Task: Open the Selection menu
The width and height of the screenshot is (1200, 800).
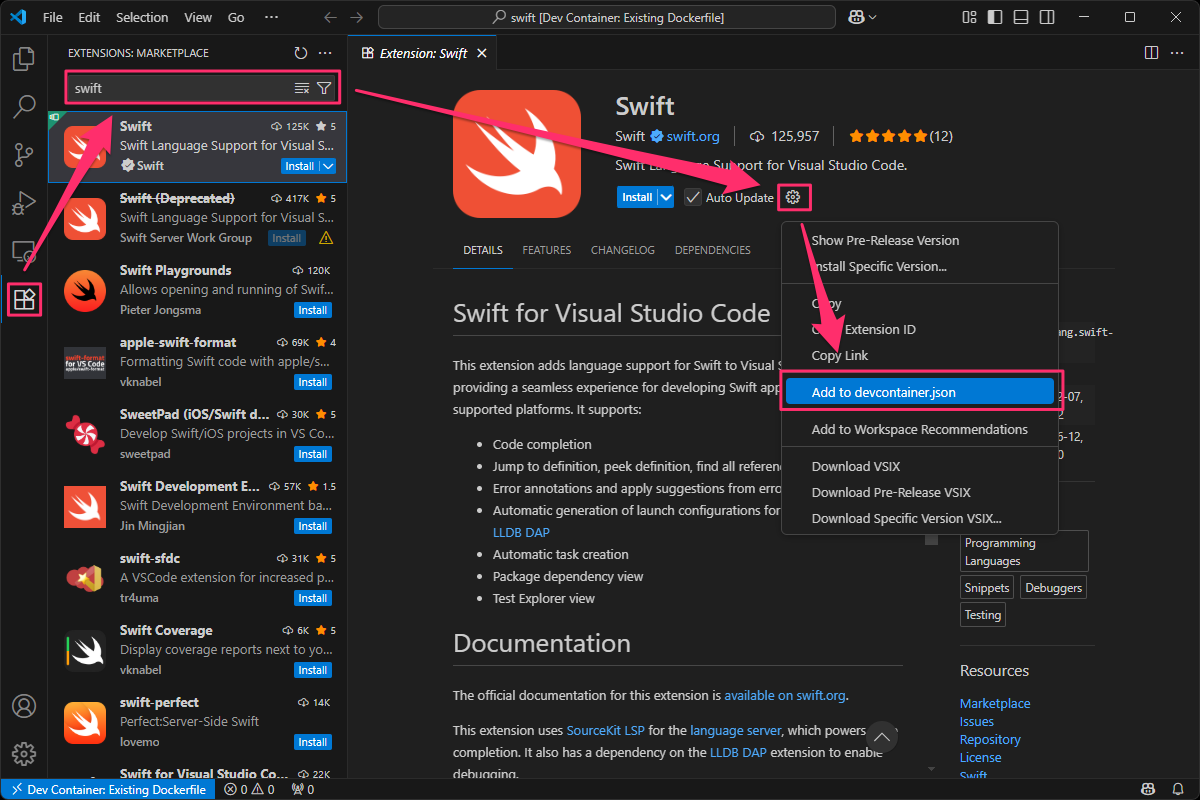Action: pyautogui.click(x=142, y=17)
